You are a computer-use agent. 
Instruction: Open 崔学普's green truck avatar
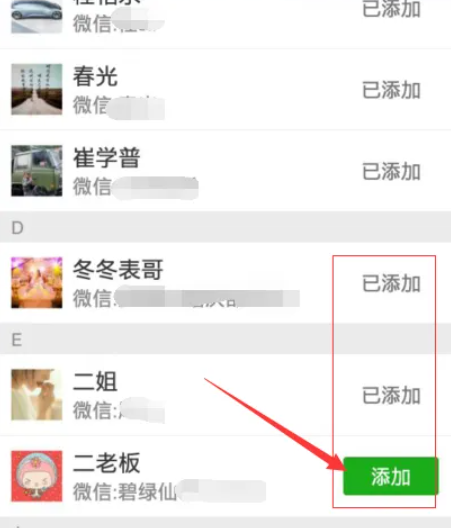tap(37, 171)
